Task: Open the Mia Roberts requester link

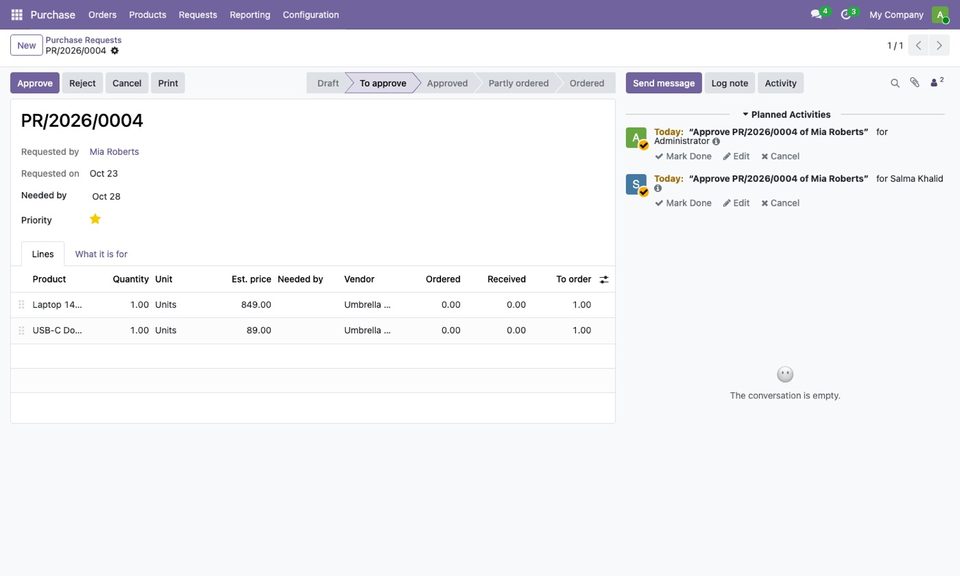Action: coord(114,152)
